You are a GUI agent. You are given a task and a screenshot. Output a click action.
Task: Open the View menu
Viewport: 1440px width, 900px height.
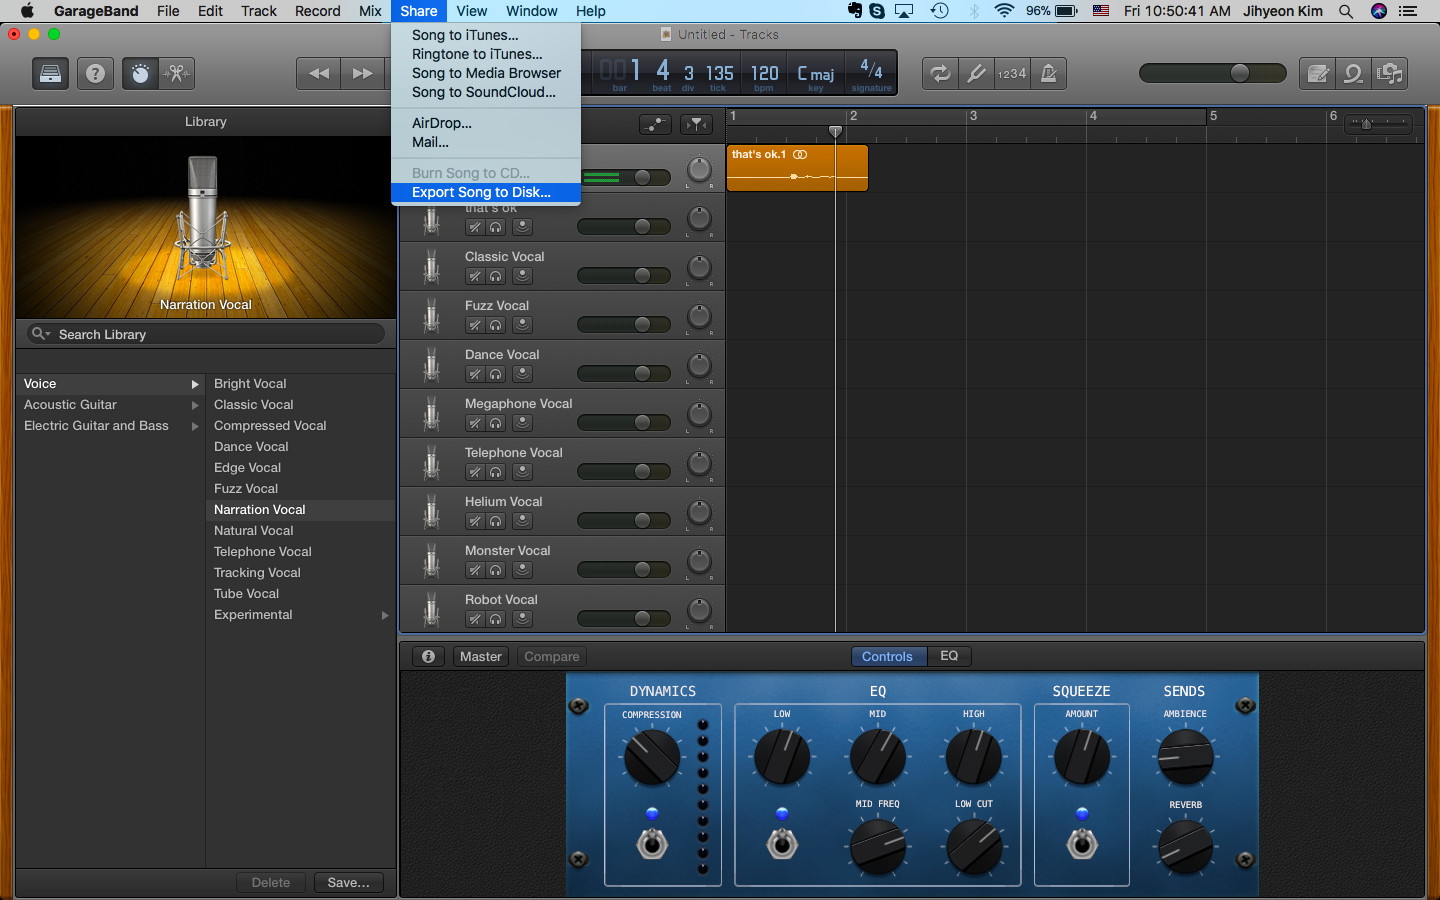pyautogui.click(x=471, y=11)
